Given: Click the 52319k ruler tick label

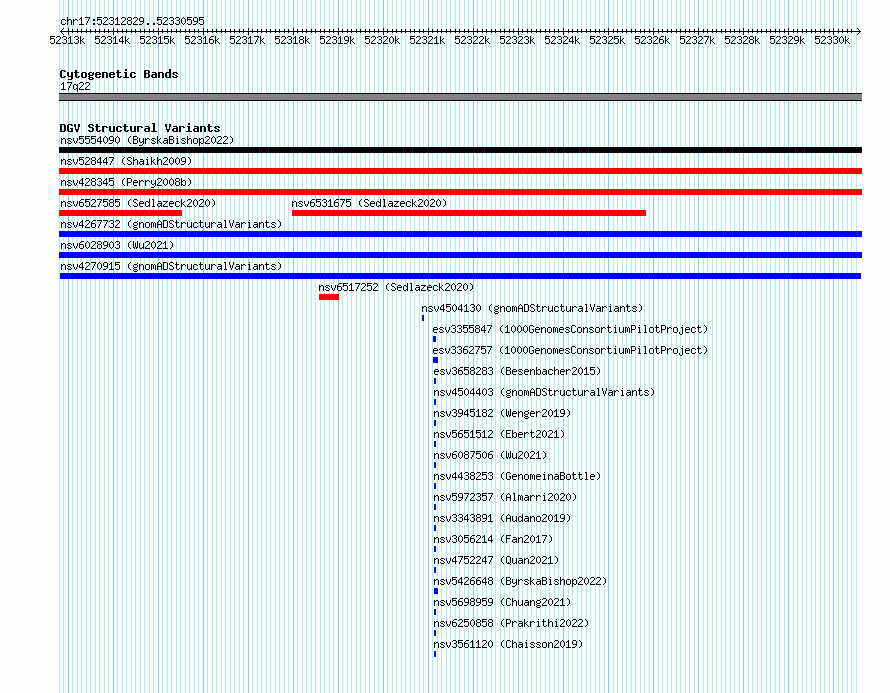Looking at the screenshot, I should (337, 40).
